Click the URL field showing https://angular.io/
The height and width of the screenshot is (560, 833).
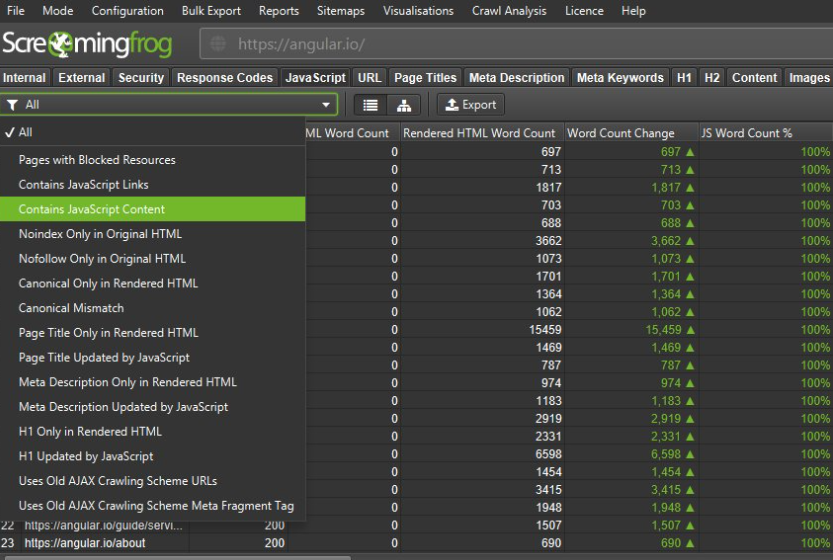[x=516, y=44]
